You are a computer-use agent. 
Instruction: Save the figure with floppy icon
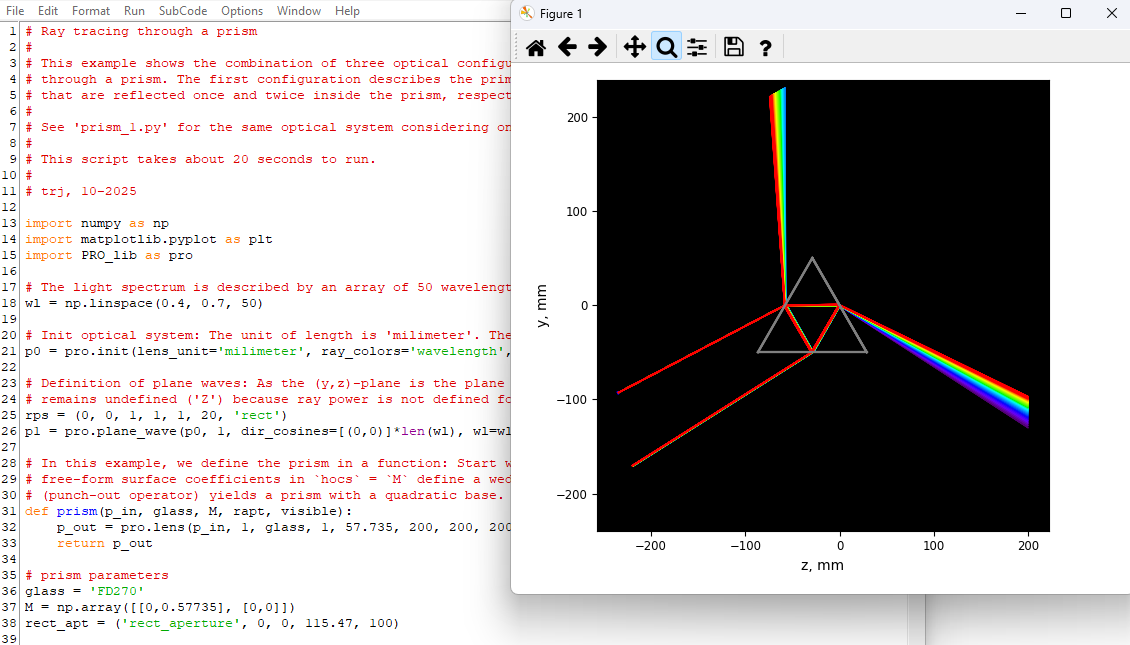734,47
